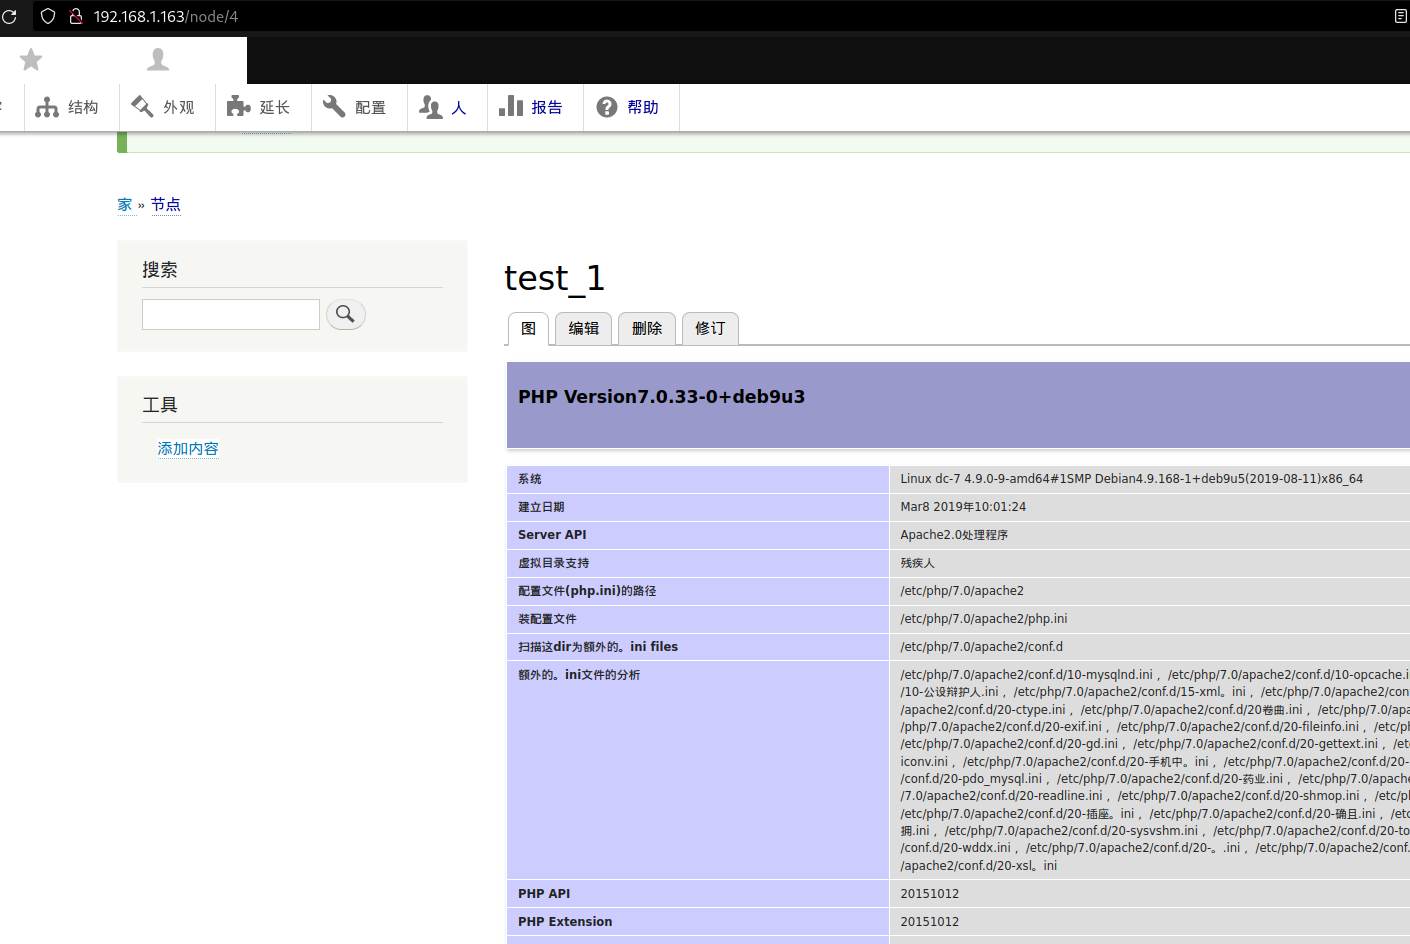Open the 人 (People) admin icon
The height and width of the screenshot is (944, 1410).
click(x=428, y=107)
